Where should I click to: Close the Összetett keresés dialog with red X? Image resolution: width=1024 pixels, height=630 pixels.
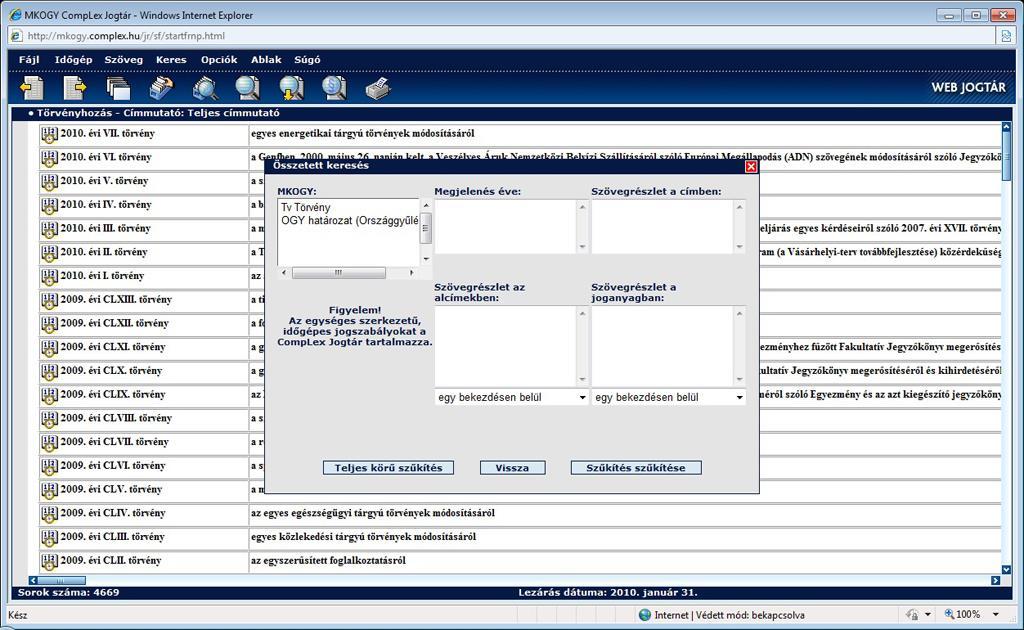coord(751,166)
